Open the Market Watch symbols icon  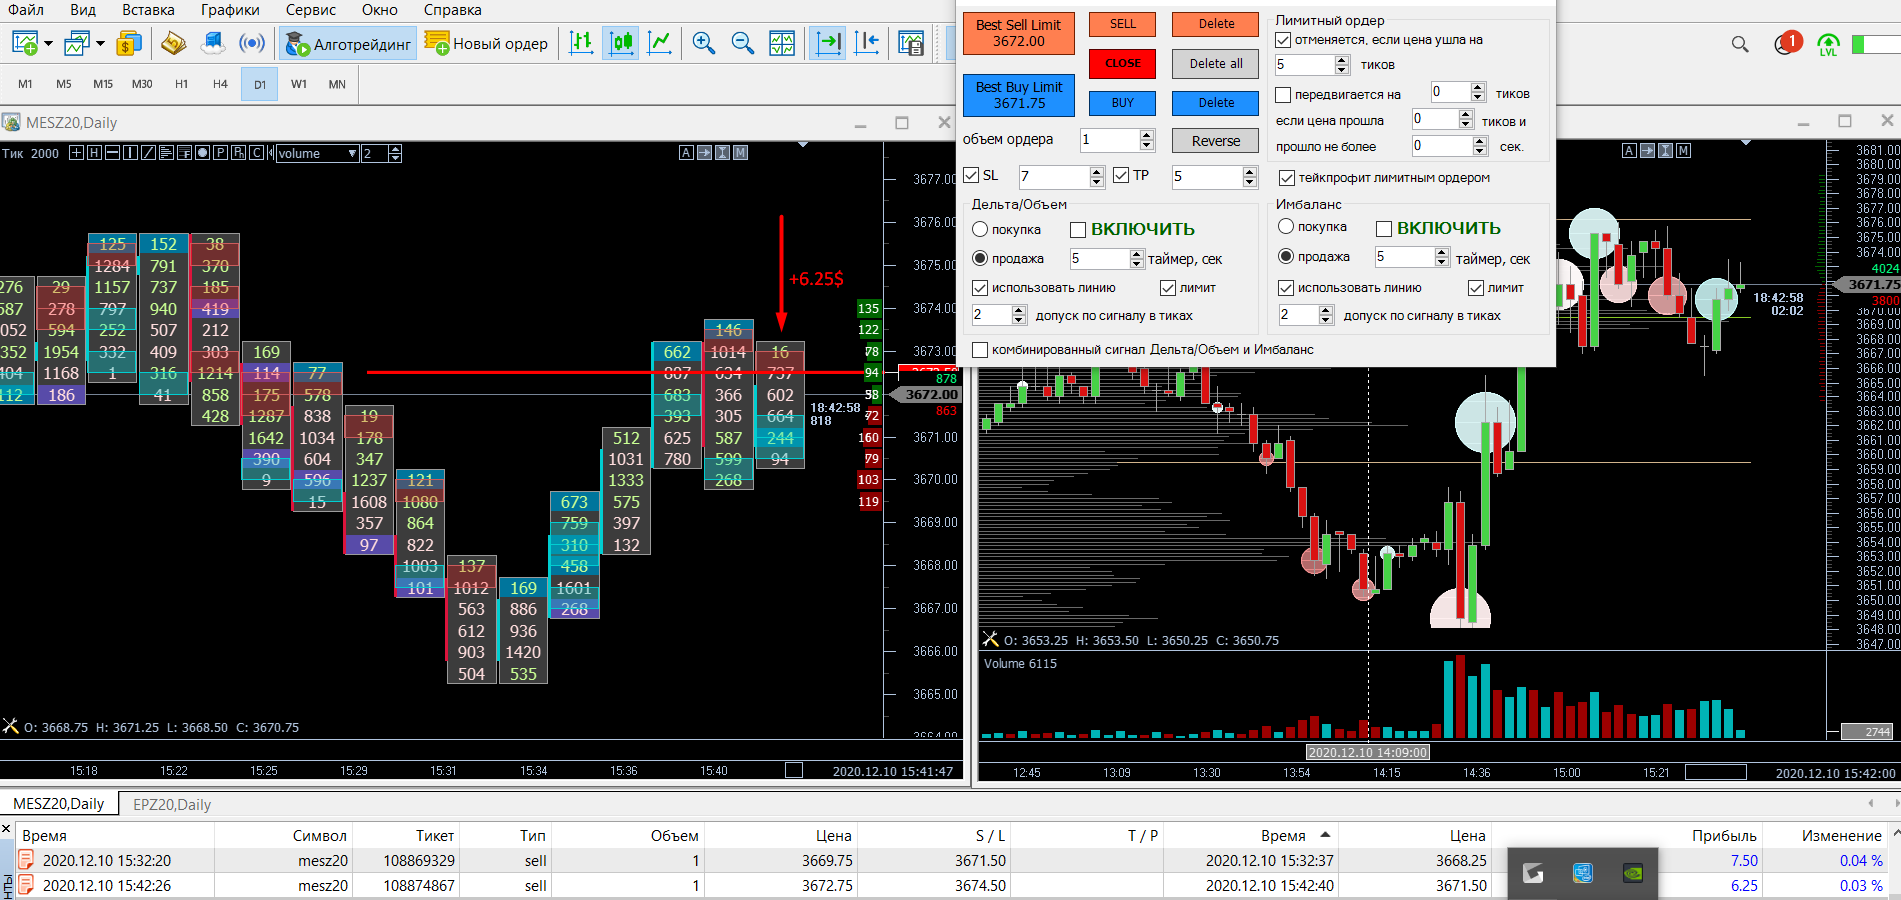coord(129,43)
